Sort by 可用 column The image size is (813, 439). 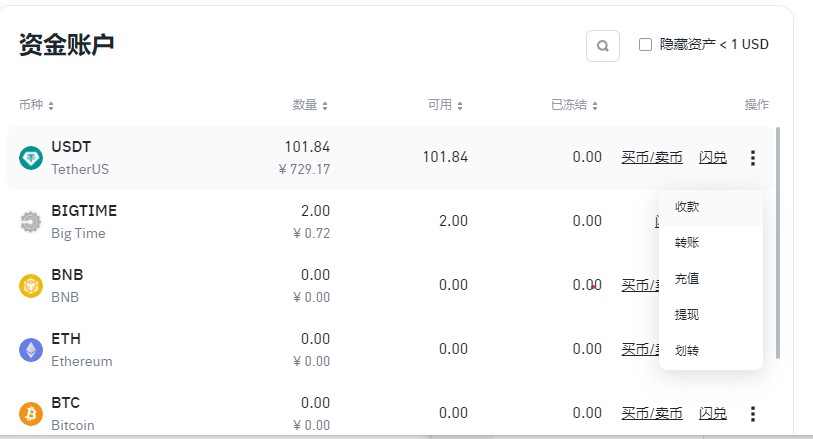click(445, 105)
